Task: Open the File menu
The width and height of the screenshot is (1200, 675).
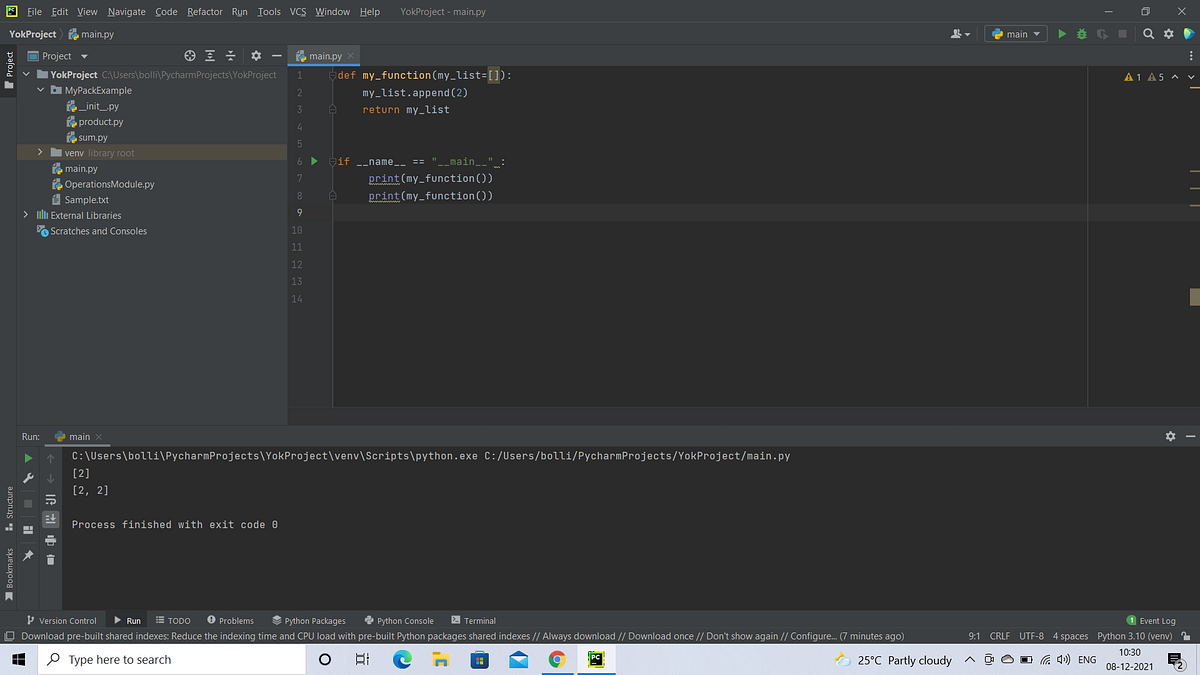Action: click(x=34, y=11)
